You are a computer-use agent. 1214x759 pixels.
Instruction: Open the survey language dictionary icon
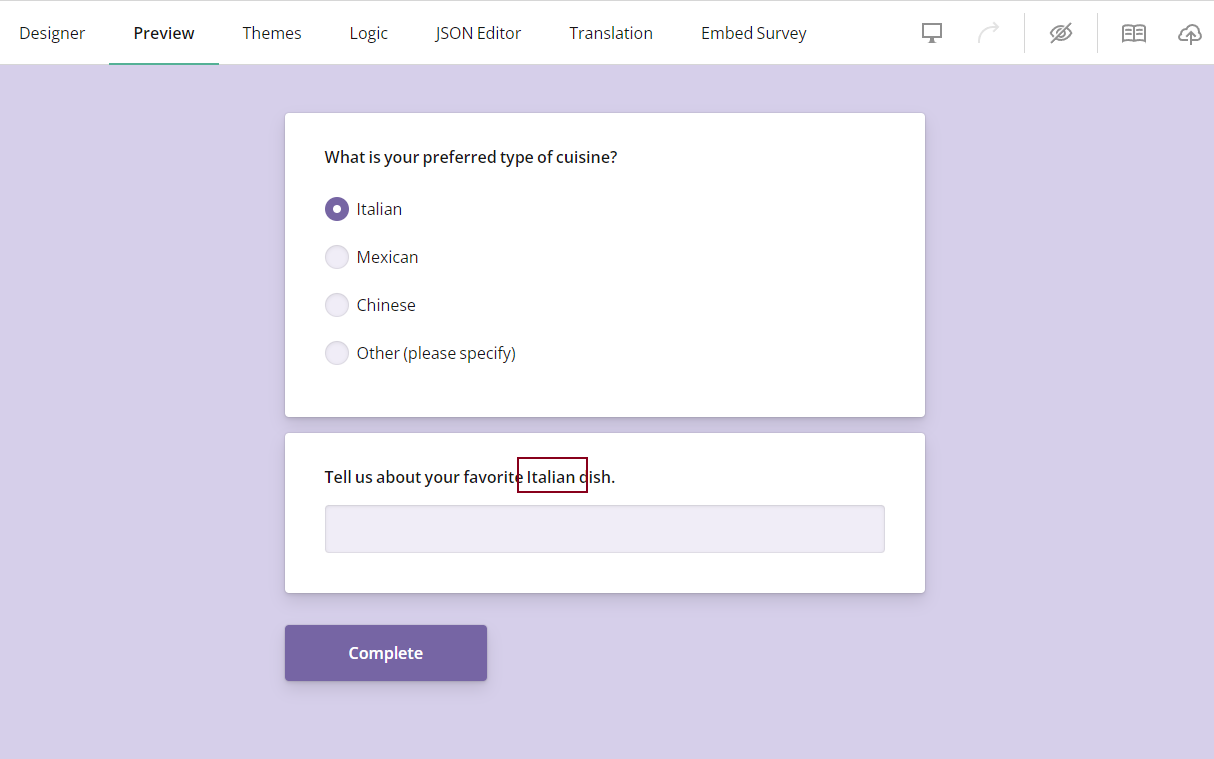point(1133,32)
